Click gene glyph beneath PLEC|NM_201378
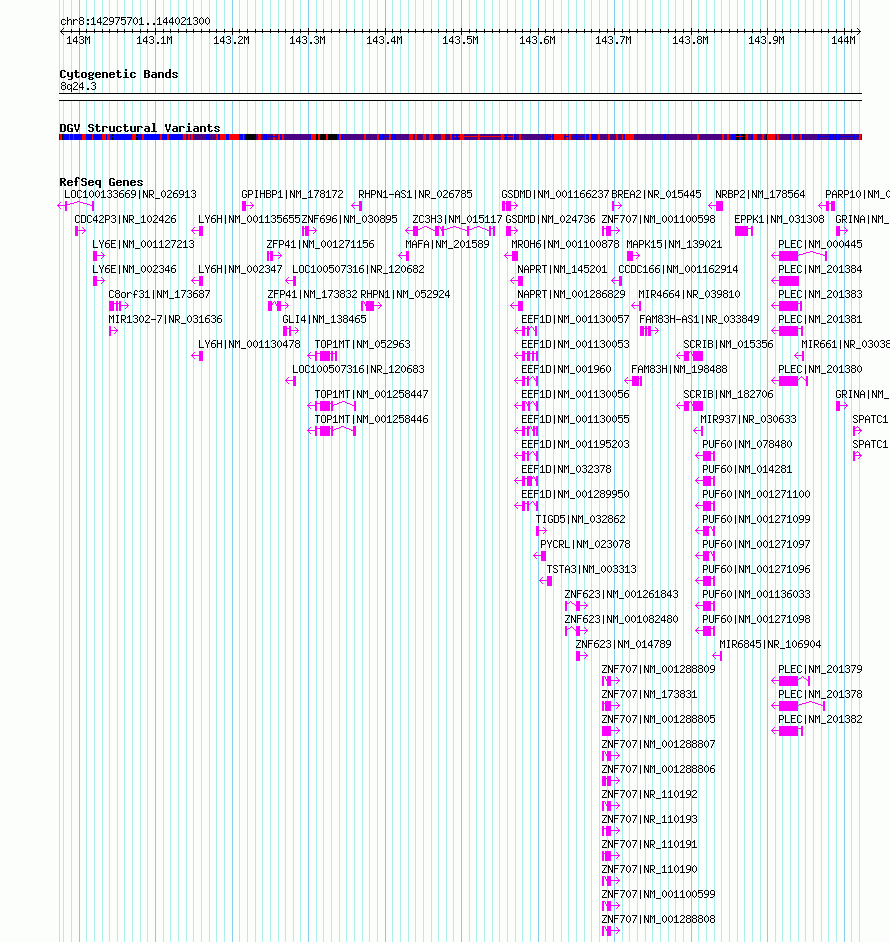 point(798,706)
